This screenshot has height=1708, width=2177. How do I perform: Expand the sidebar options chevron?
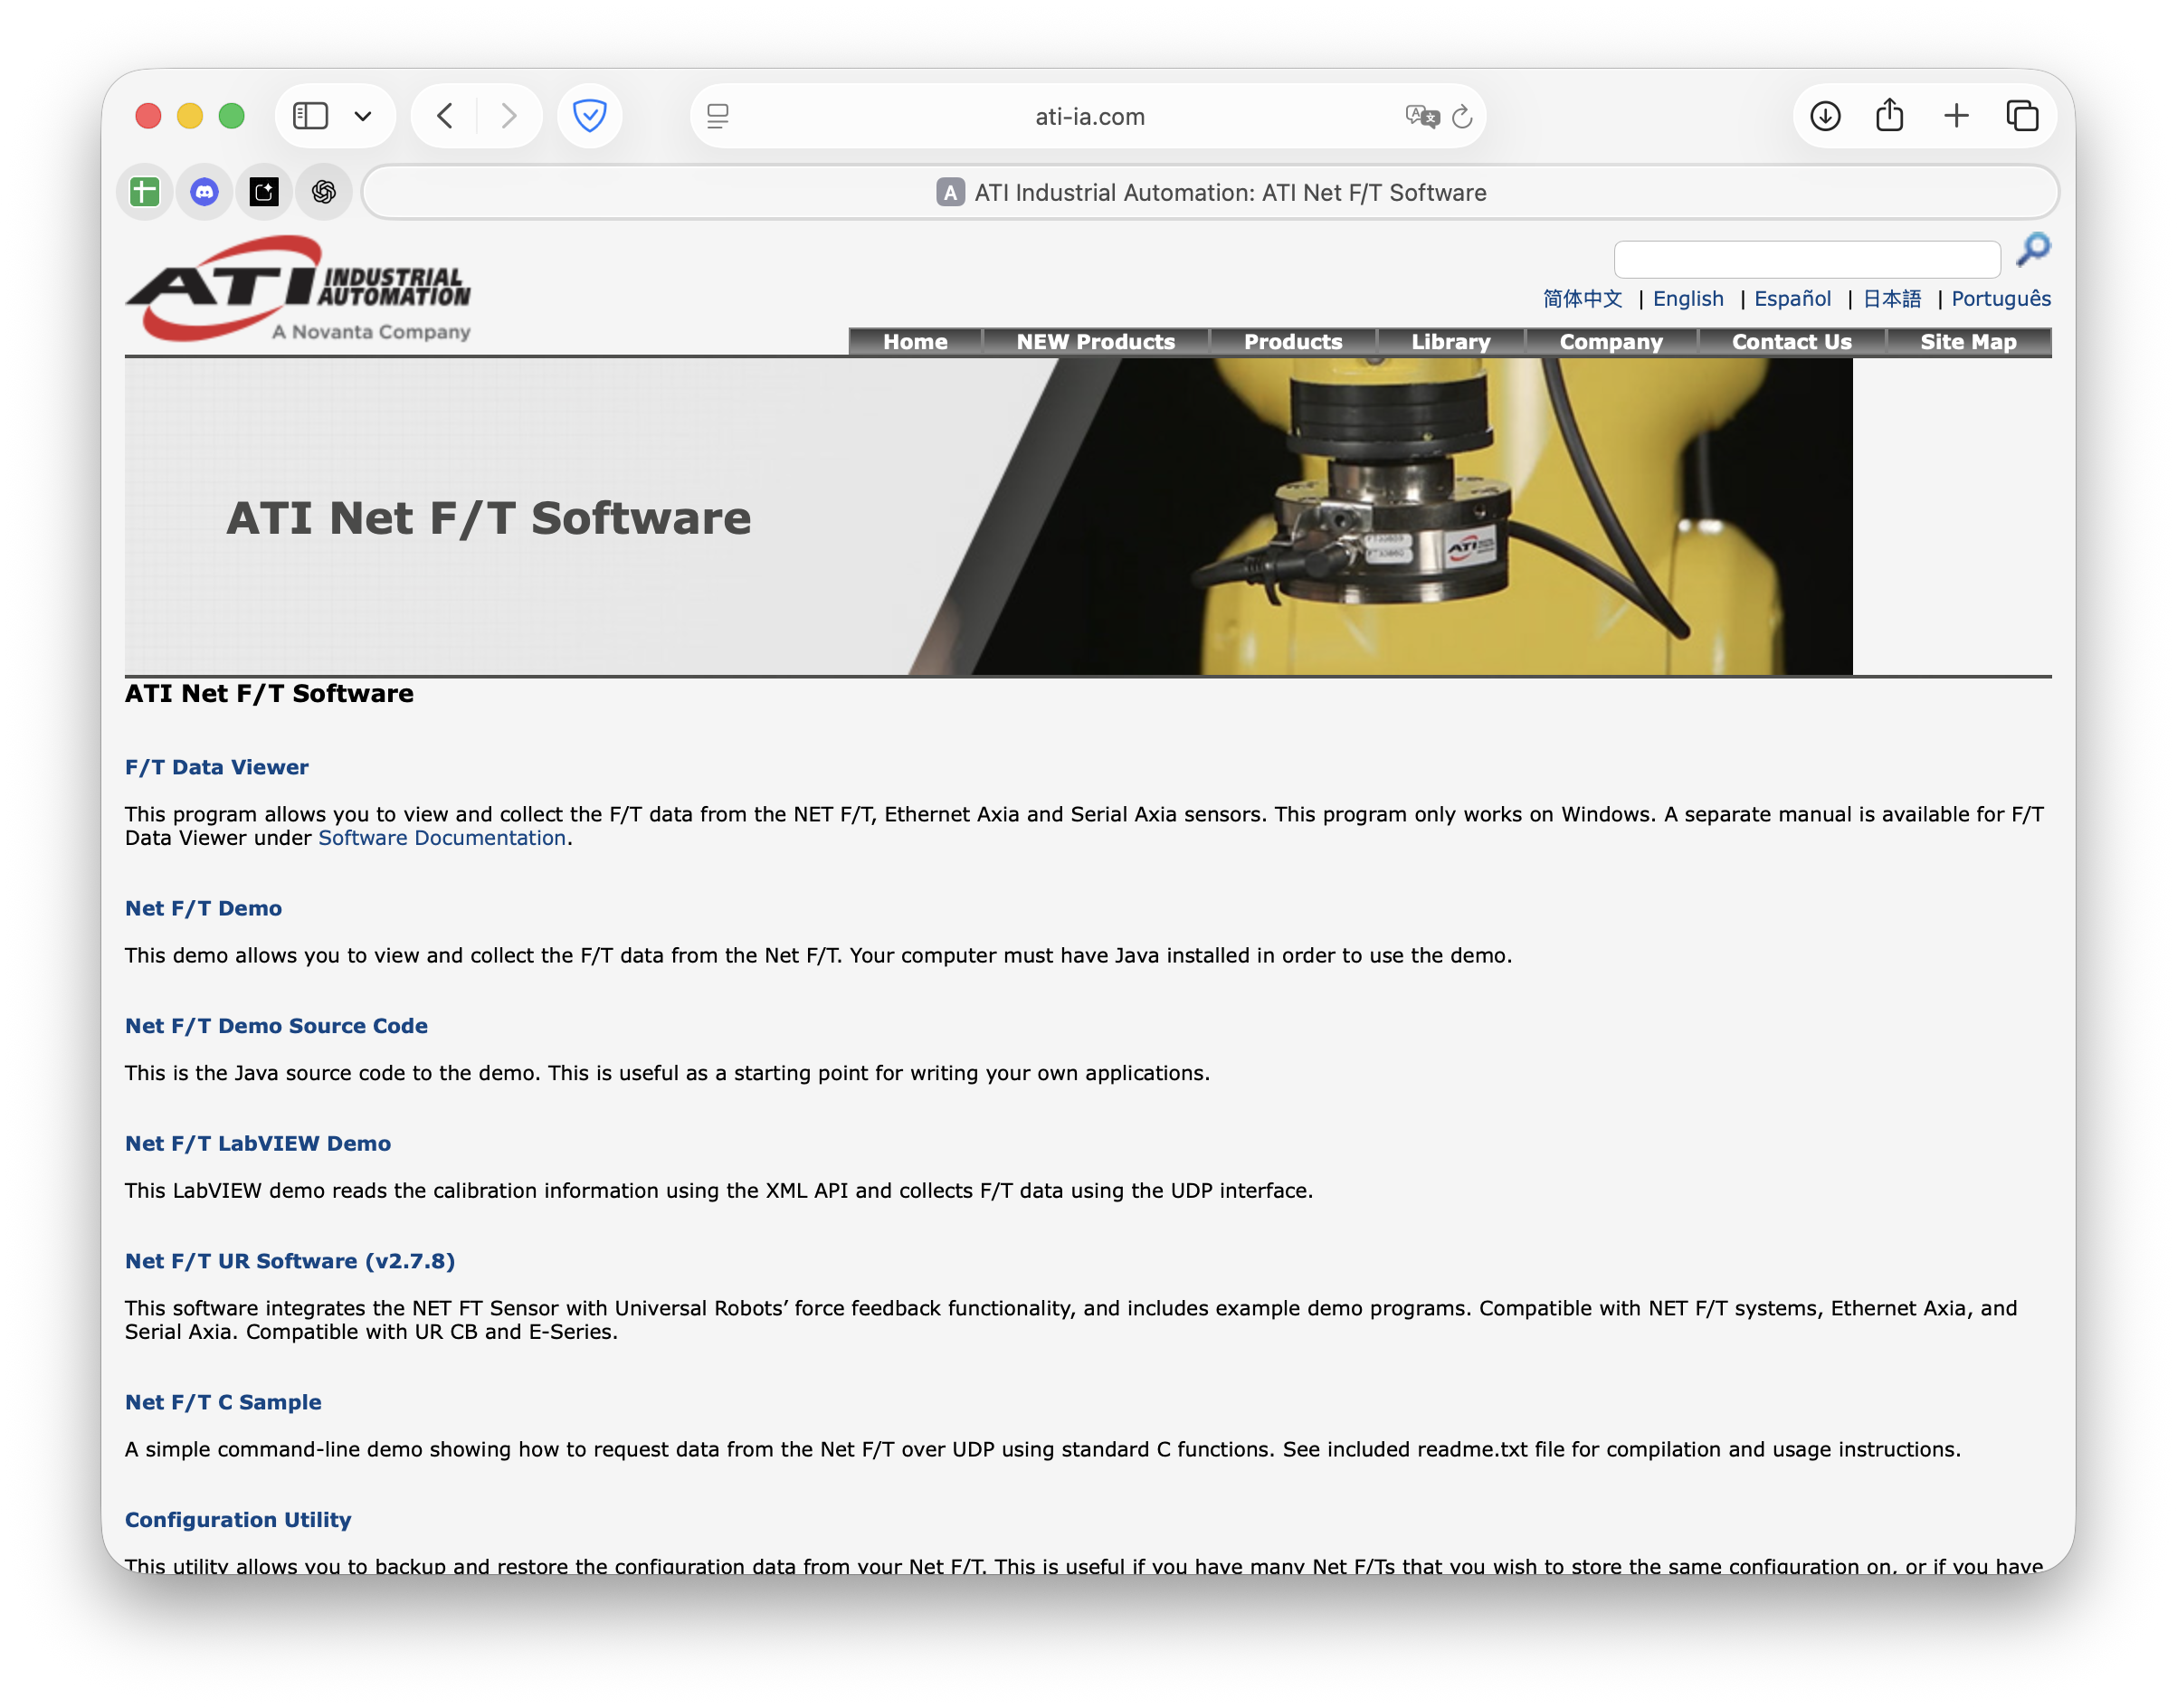tap(363, 117)
